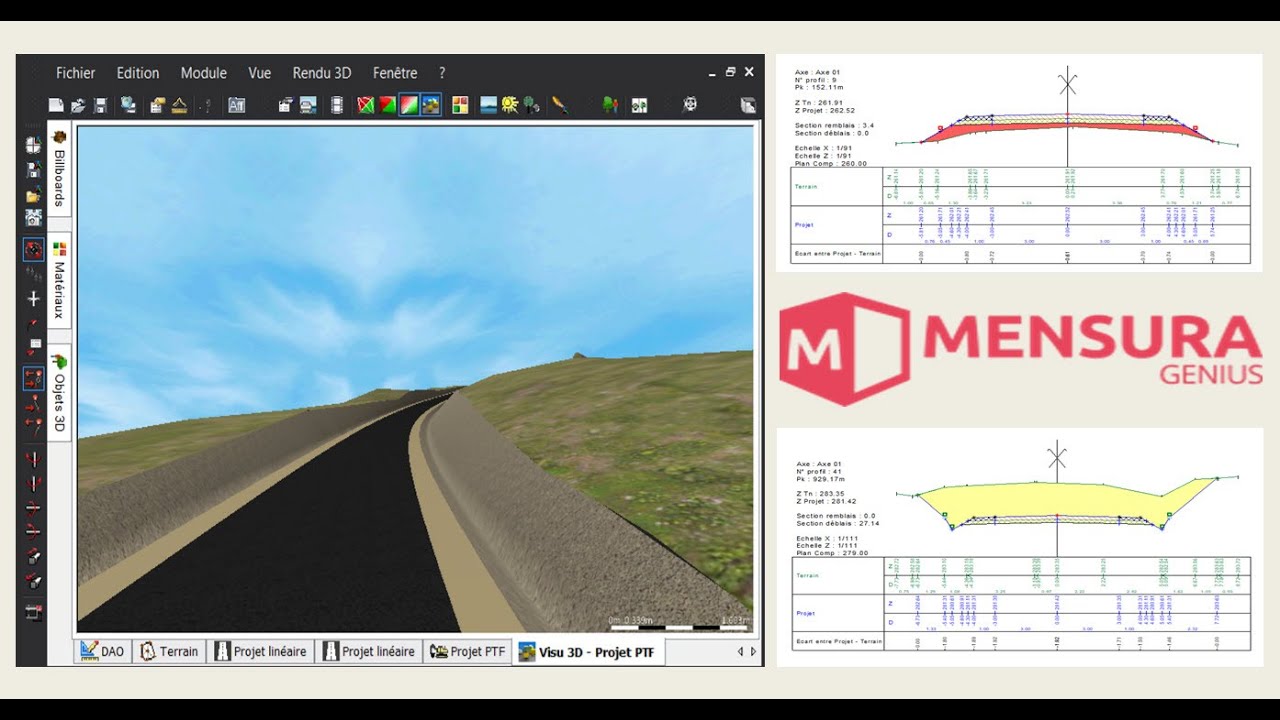1280x720 pixels.
Task: Open the Fichier menu
Action: coord(76,73)
